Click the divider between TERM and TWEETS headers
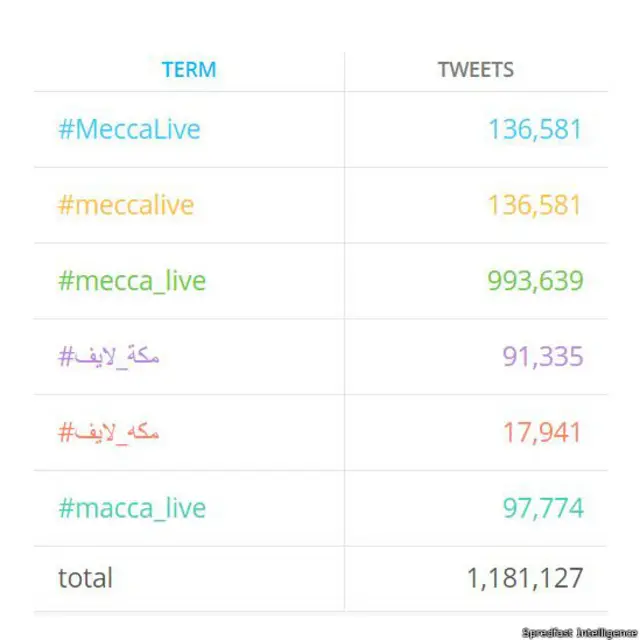Image resolution: width=640 pixels, height=640 pixels. (345, 70)
